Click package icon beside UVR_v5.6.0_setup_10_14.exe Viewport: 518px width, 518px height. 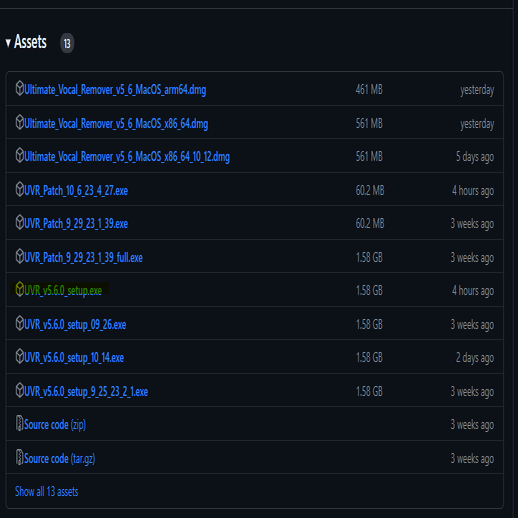pyautogui.click(x=19, y=357)
